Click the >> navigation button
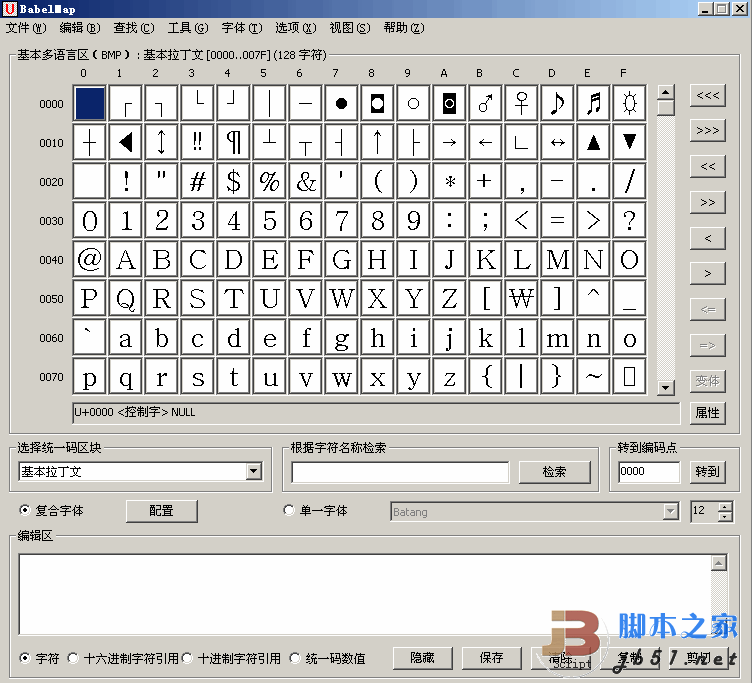 707,202
